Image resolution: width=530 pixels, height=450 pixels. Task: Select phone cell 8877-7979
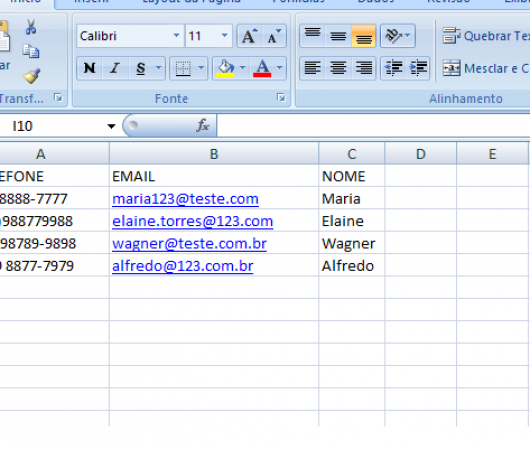[x=54, y=265]
